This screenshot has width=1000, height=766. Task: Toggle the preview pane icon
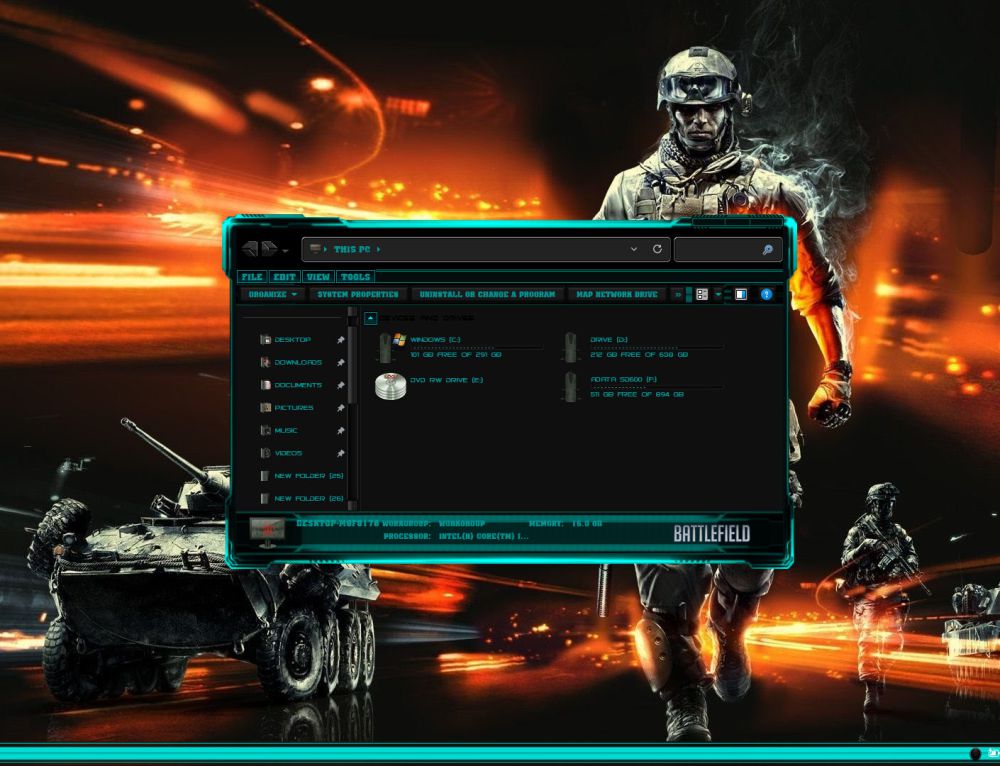(740, 294)
